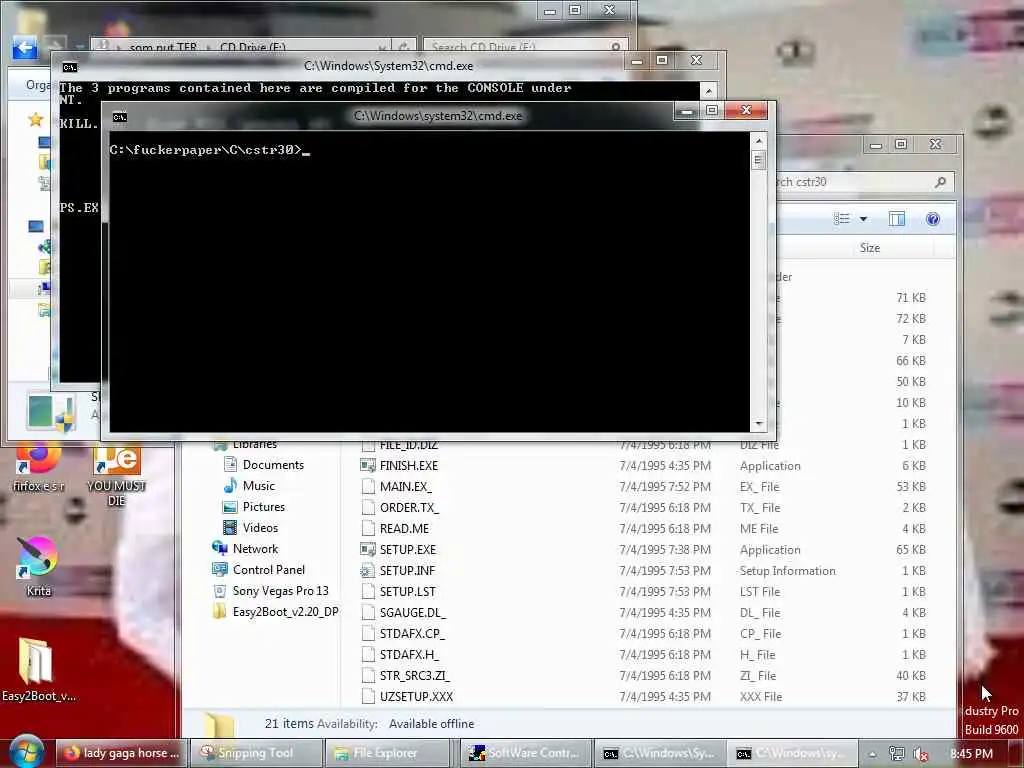Viewport: 1024px width, 768px height.
Task: Select STDAFX.H_ file name
Action: tap(409, 654)
